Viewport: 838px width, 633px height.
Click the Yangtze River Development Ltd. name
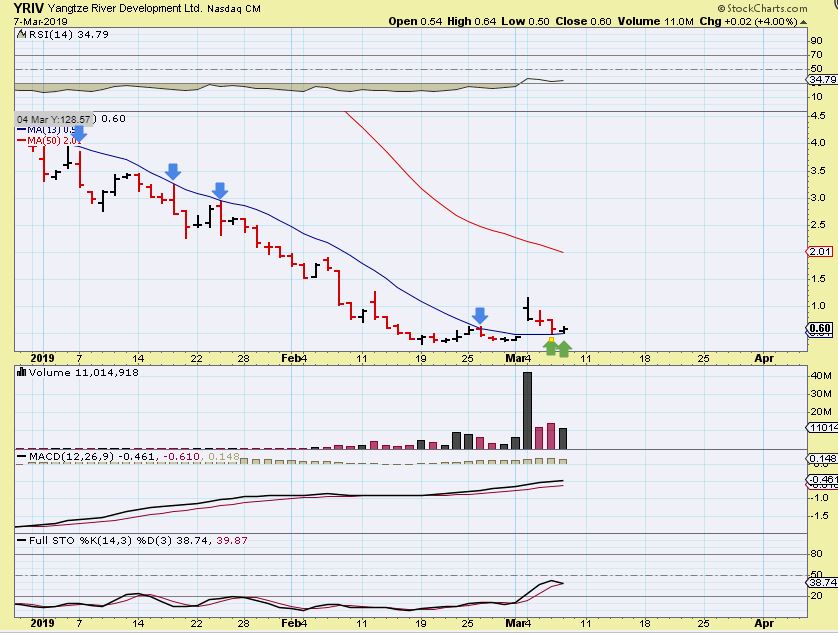click(x=125, y=9)
